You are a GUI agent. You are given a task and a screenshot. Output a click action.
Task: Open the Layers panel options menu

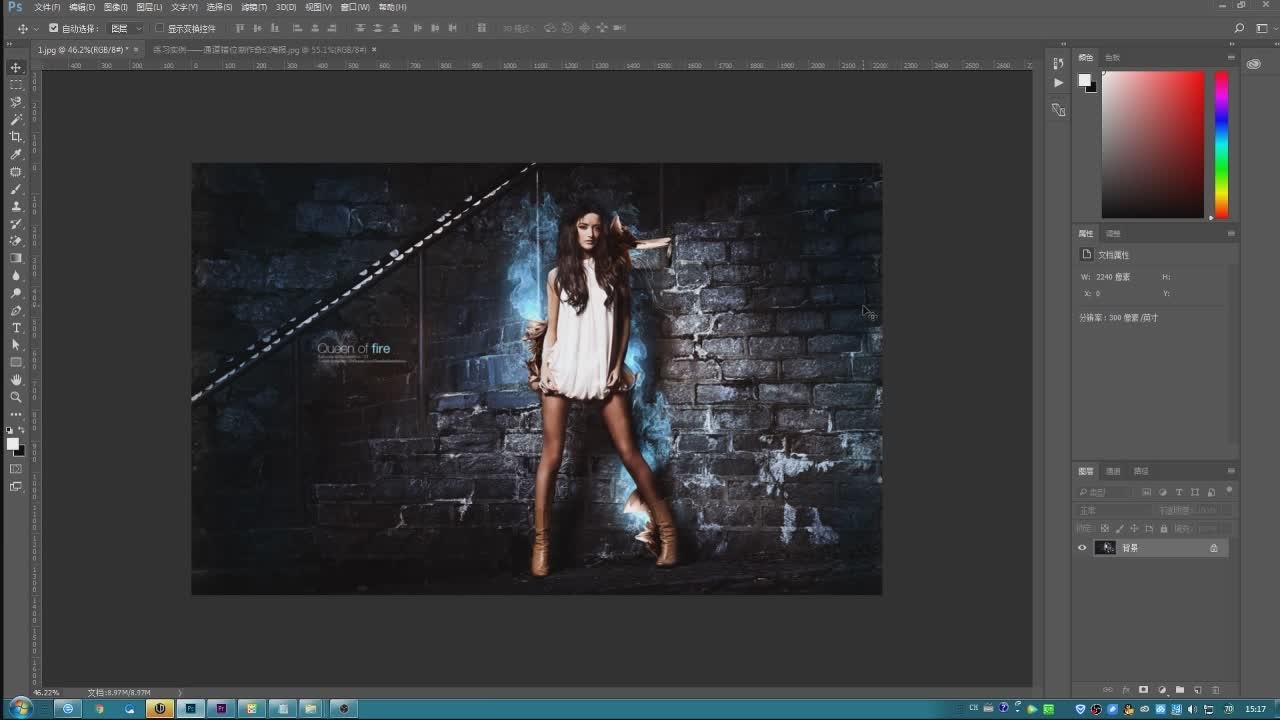coord(1231,471)
